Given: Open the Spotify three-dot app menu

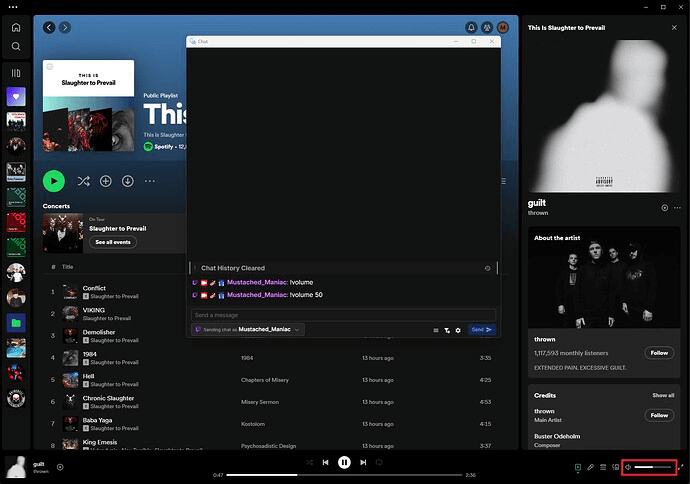Looking at the screenshot, I should coord(13,7).
